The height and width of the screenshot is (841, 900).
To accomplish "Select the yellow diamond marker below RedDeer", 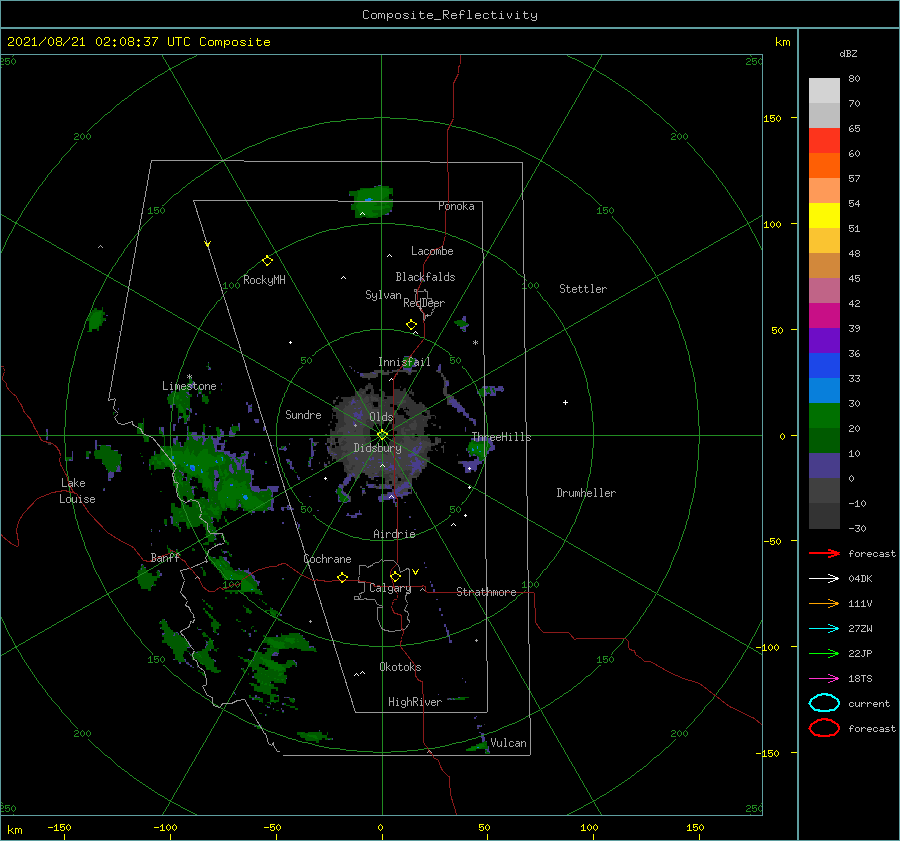I will tap(411, 325).
